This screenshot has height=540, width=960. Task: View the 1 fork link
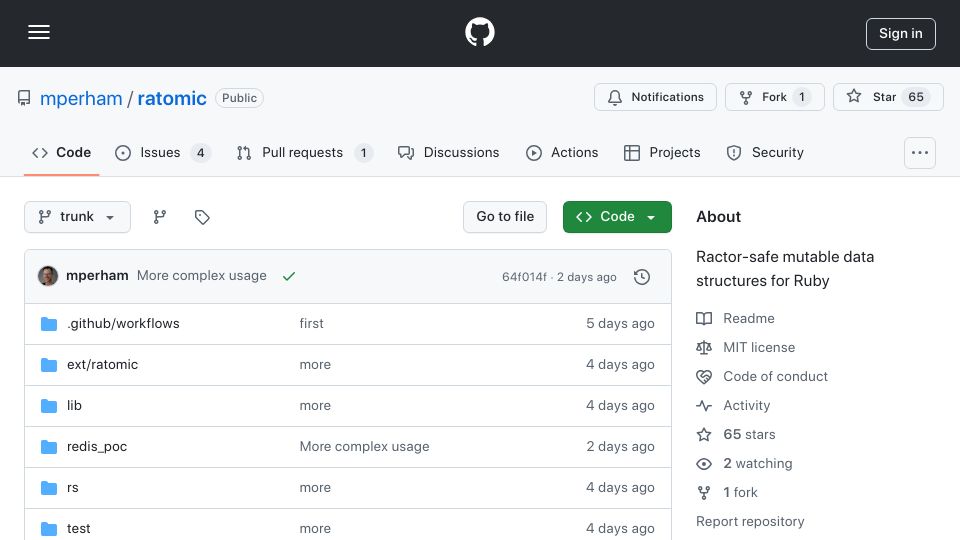pyautogui.click(x=740, y=492)
